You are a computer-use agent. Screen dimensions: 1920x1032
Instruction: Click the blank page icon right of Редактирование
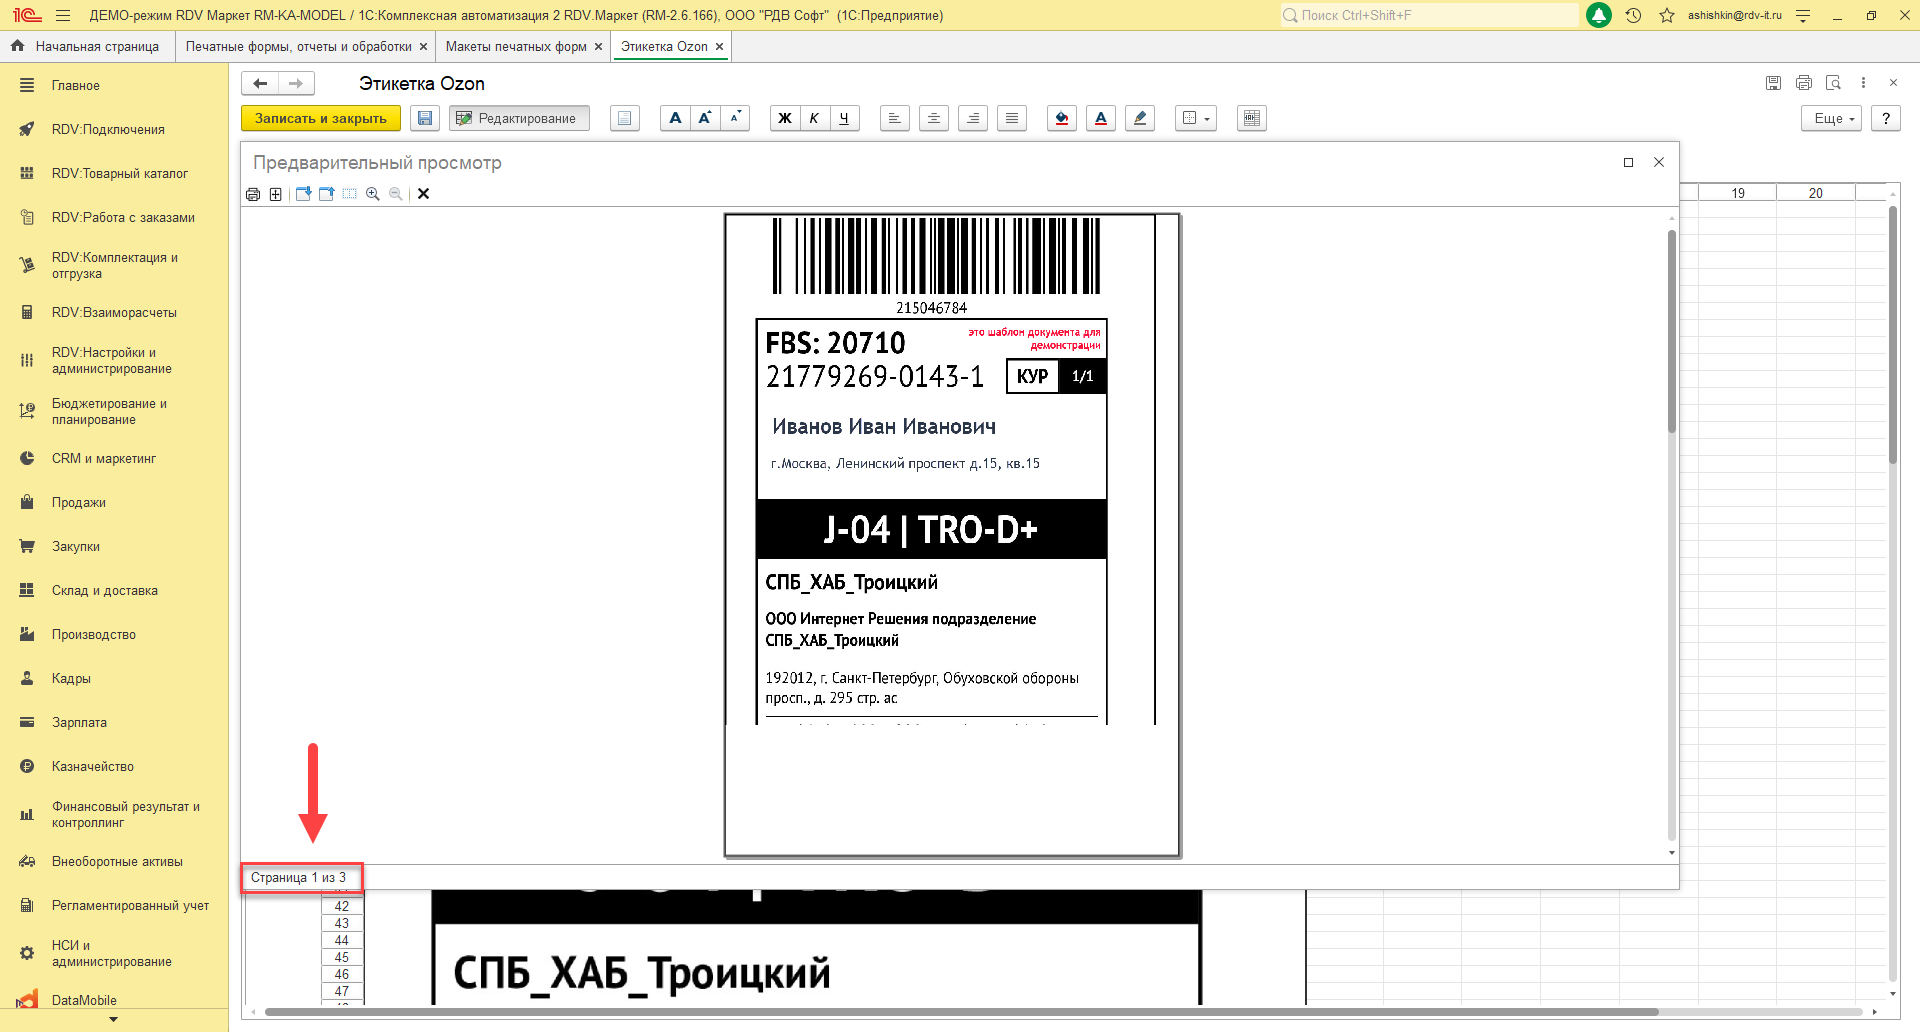625,118
